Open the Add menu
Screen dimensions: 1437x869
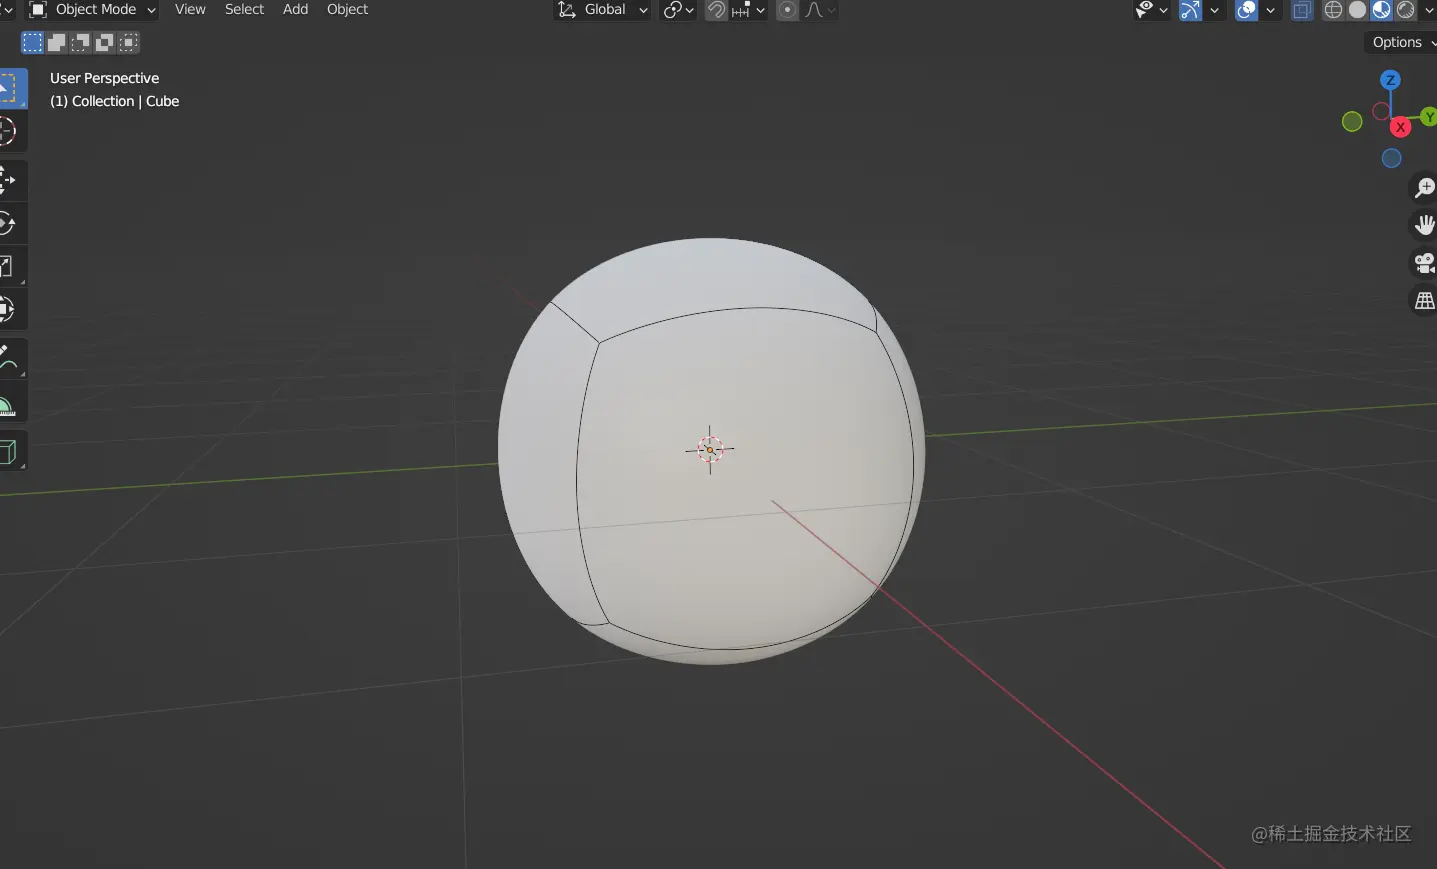[295, 9]
